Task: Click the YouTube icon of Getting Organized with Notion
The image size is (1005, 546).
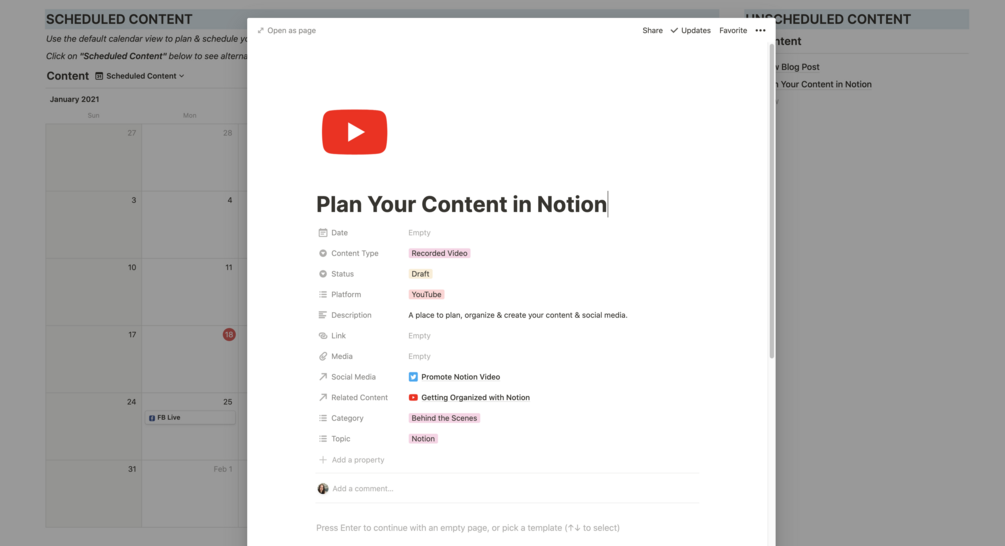Action: pyautogui.click(x=413, y=397)
